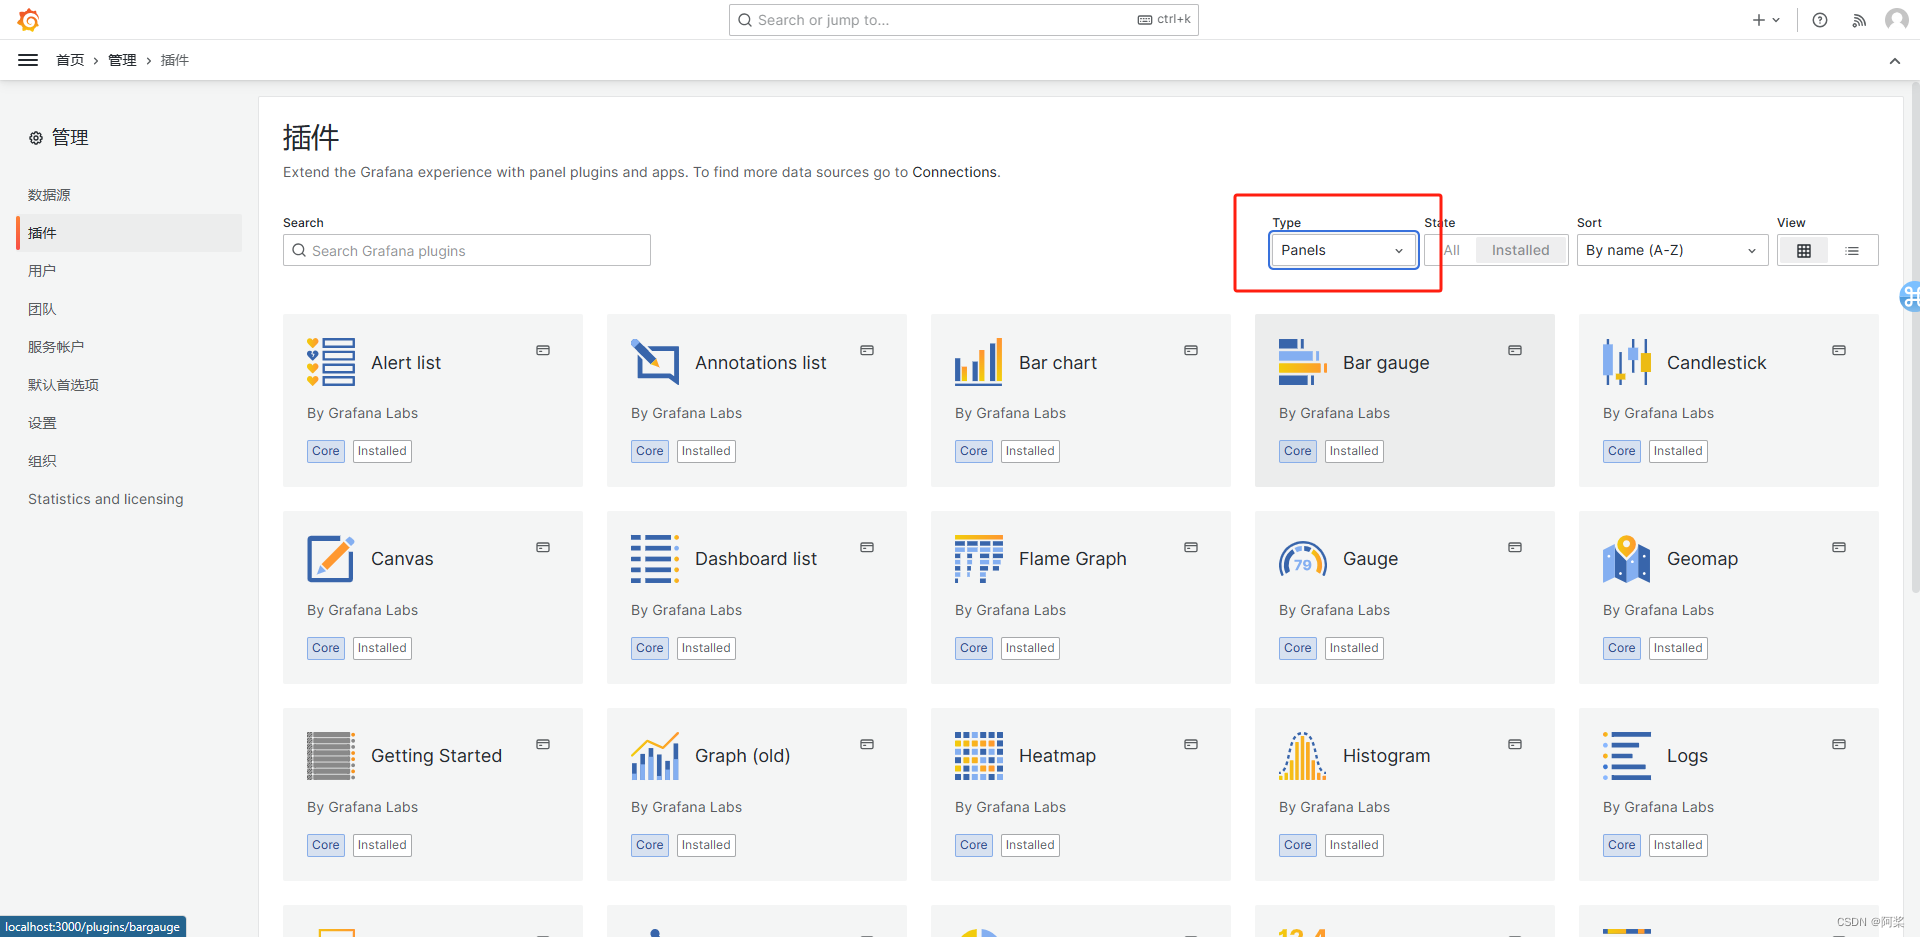Click the Core badge on Logs card
1920x937 pixels.
[1622, 845]
